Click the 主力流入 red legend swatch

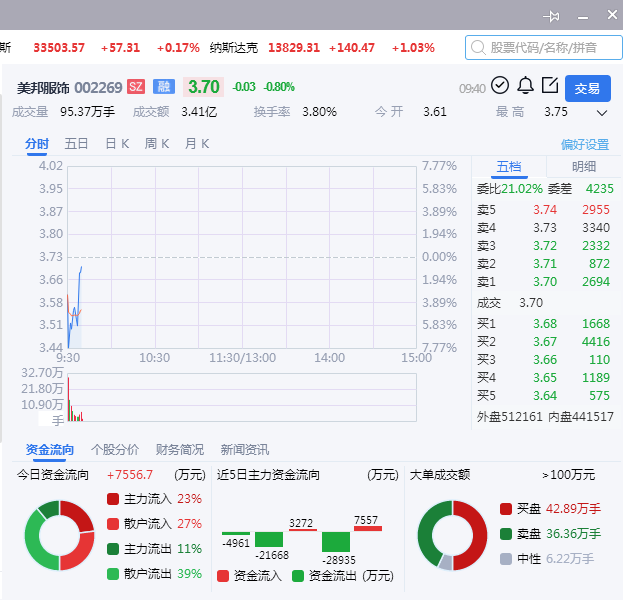113,499
